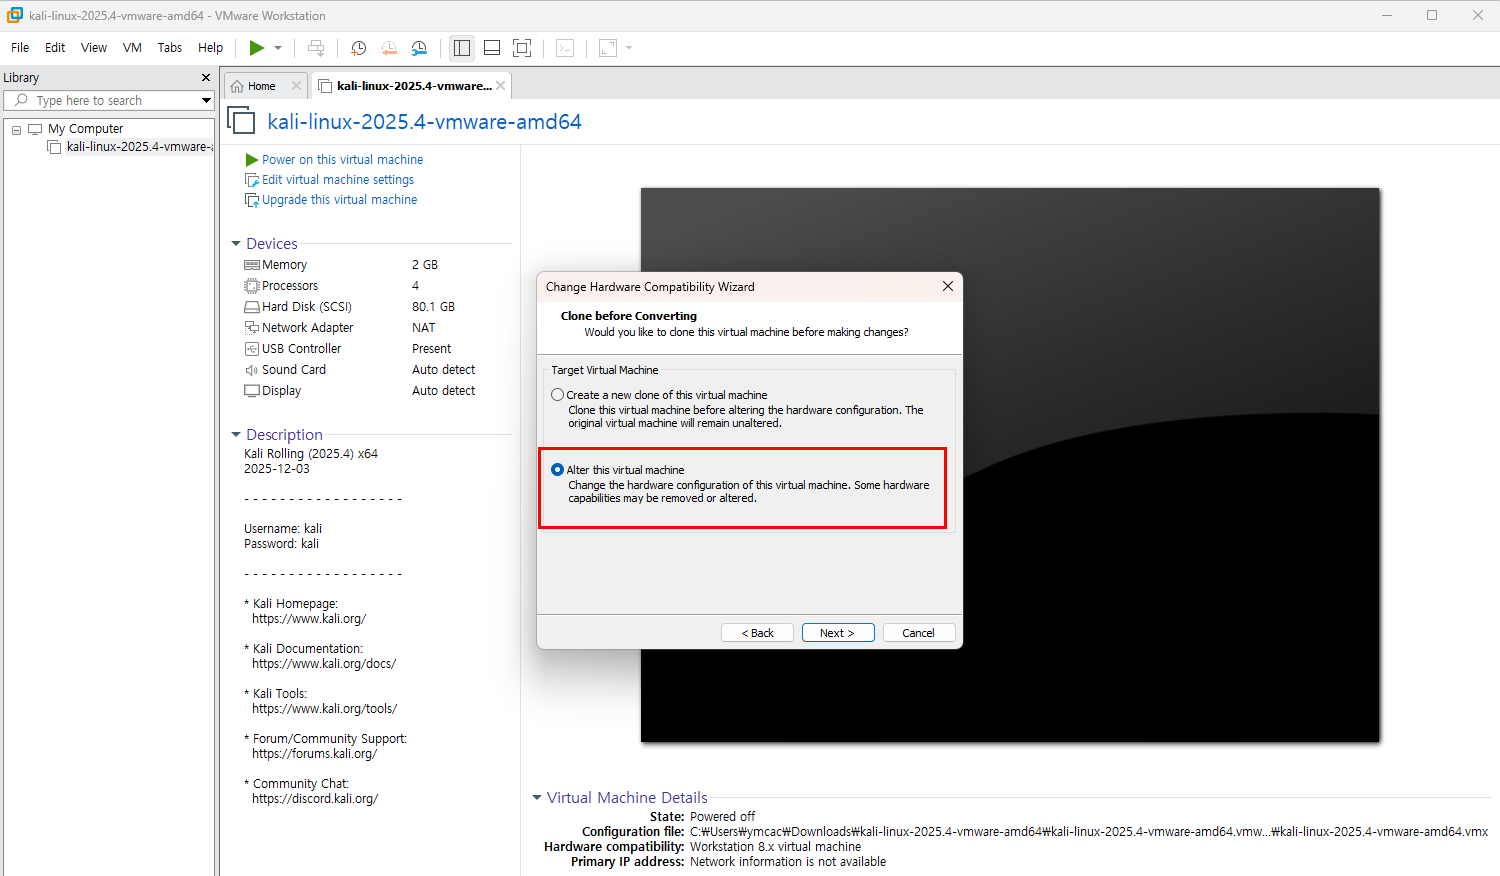The width and height of the screenshot is (1500, 876).
Task: Open the library search dropdown arrow
Action: coord(206,100)
